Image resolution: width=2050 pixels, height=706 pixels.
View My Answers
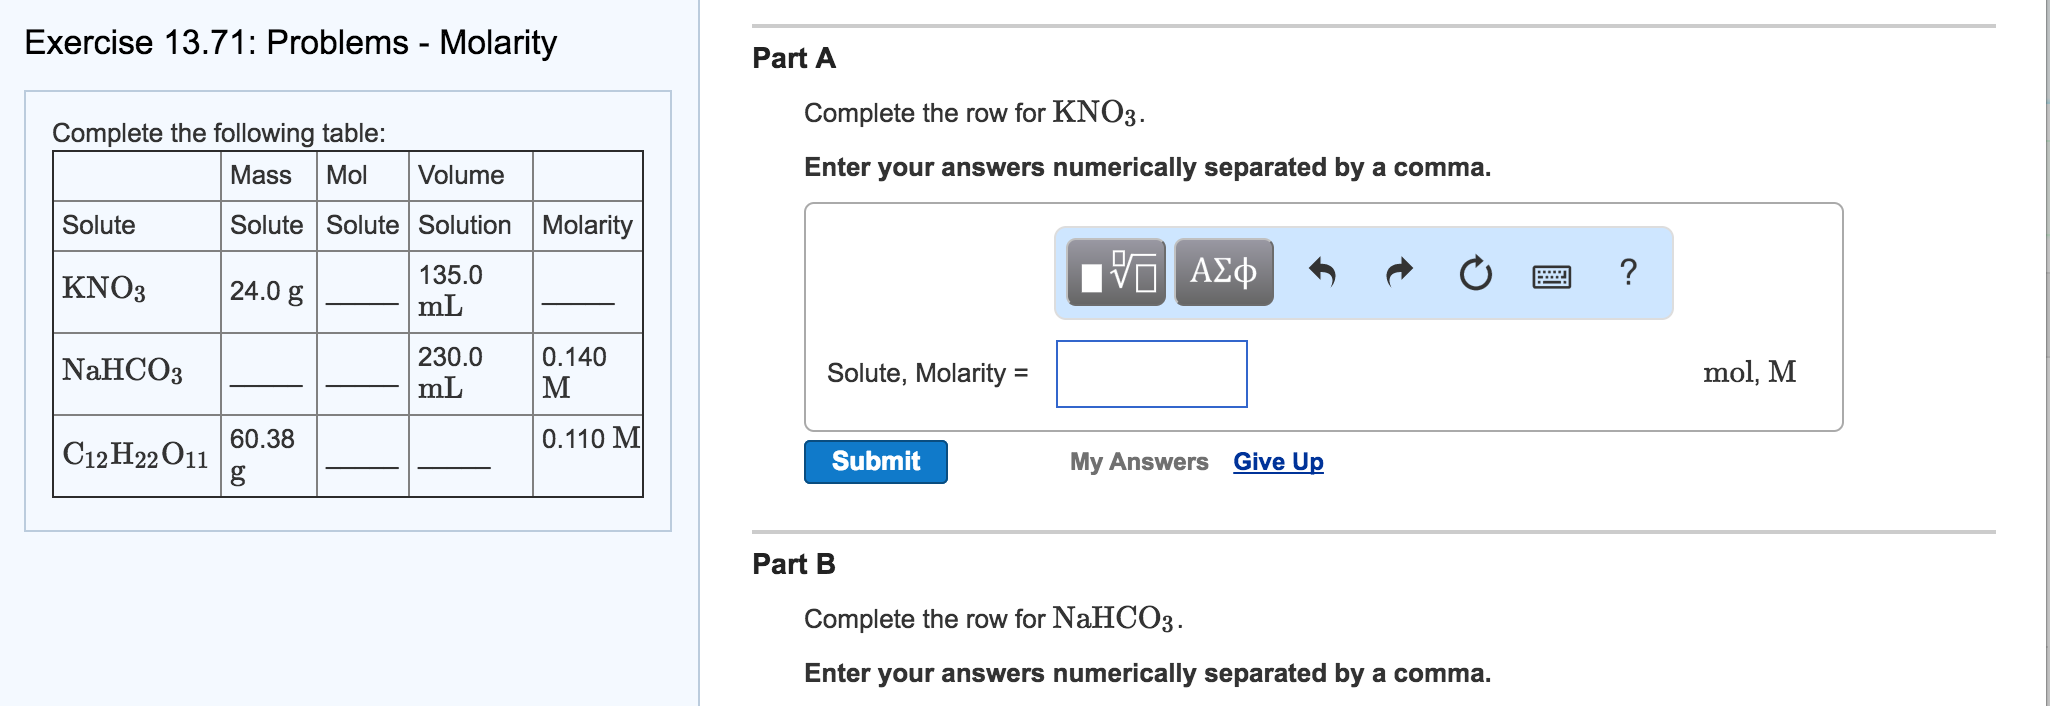tap(1138, 462)
